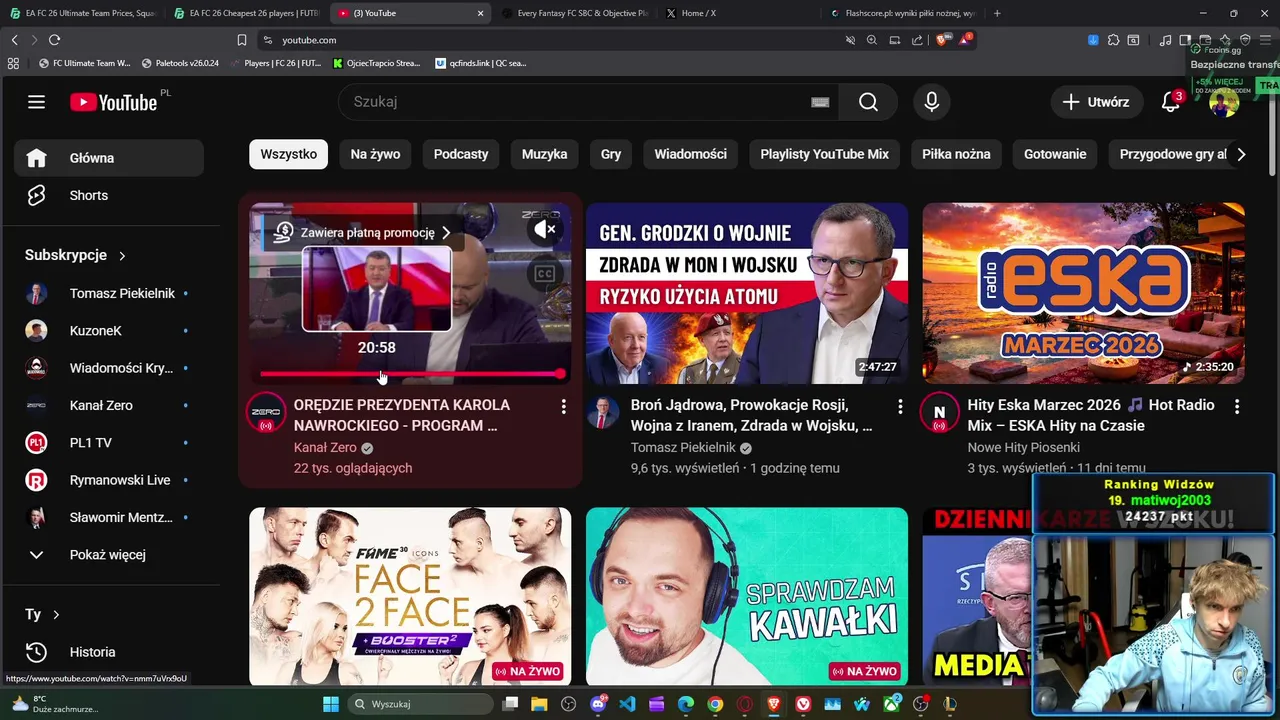Click the Utwórz create button
The width and height of the screenshot is (1280, 720).
coord(1096,102)
